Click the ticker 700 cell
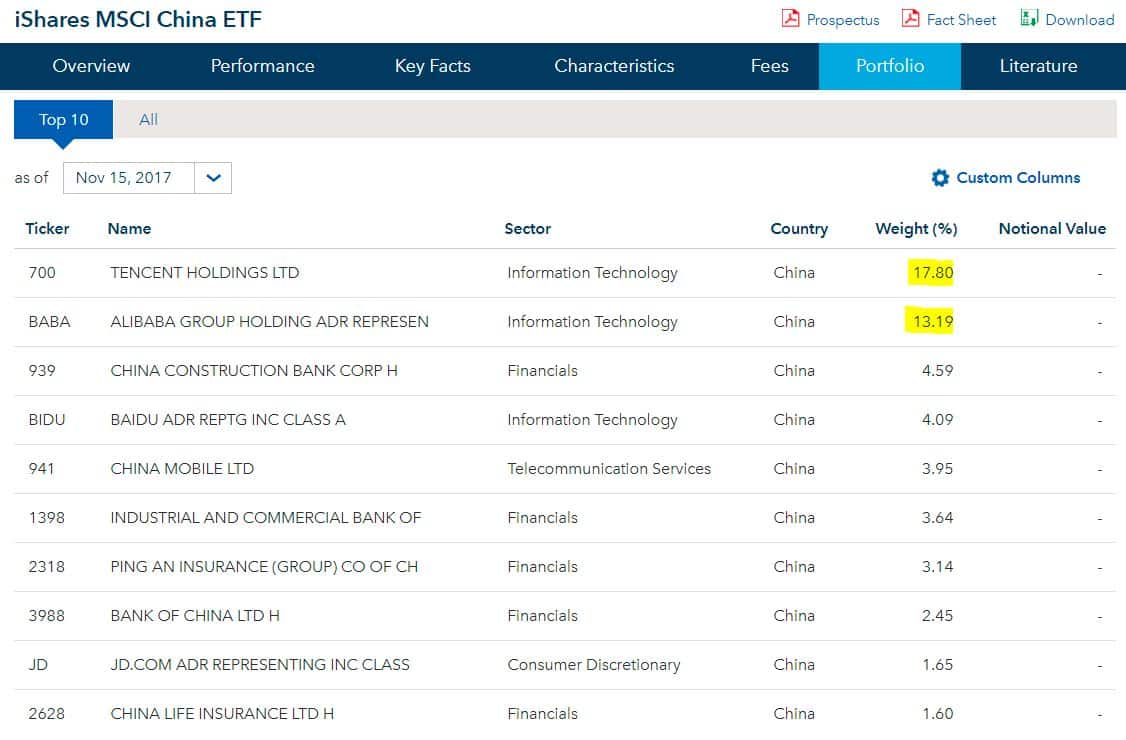The width and height of the screenshot is (1126, 740). 42,273
